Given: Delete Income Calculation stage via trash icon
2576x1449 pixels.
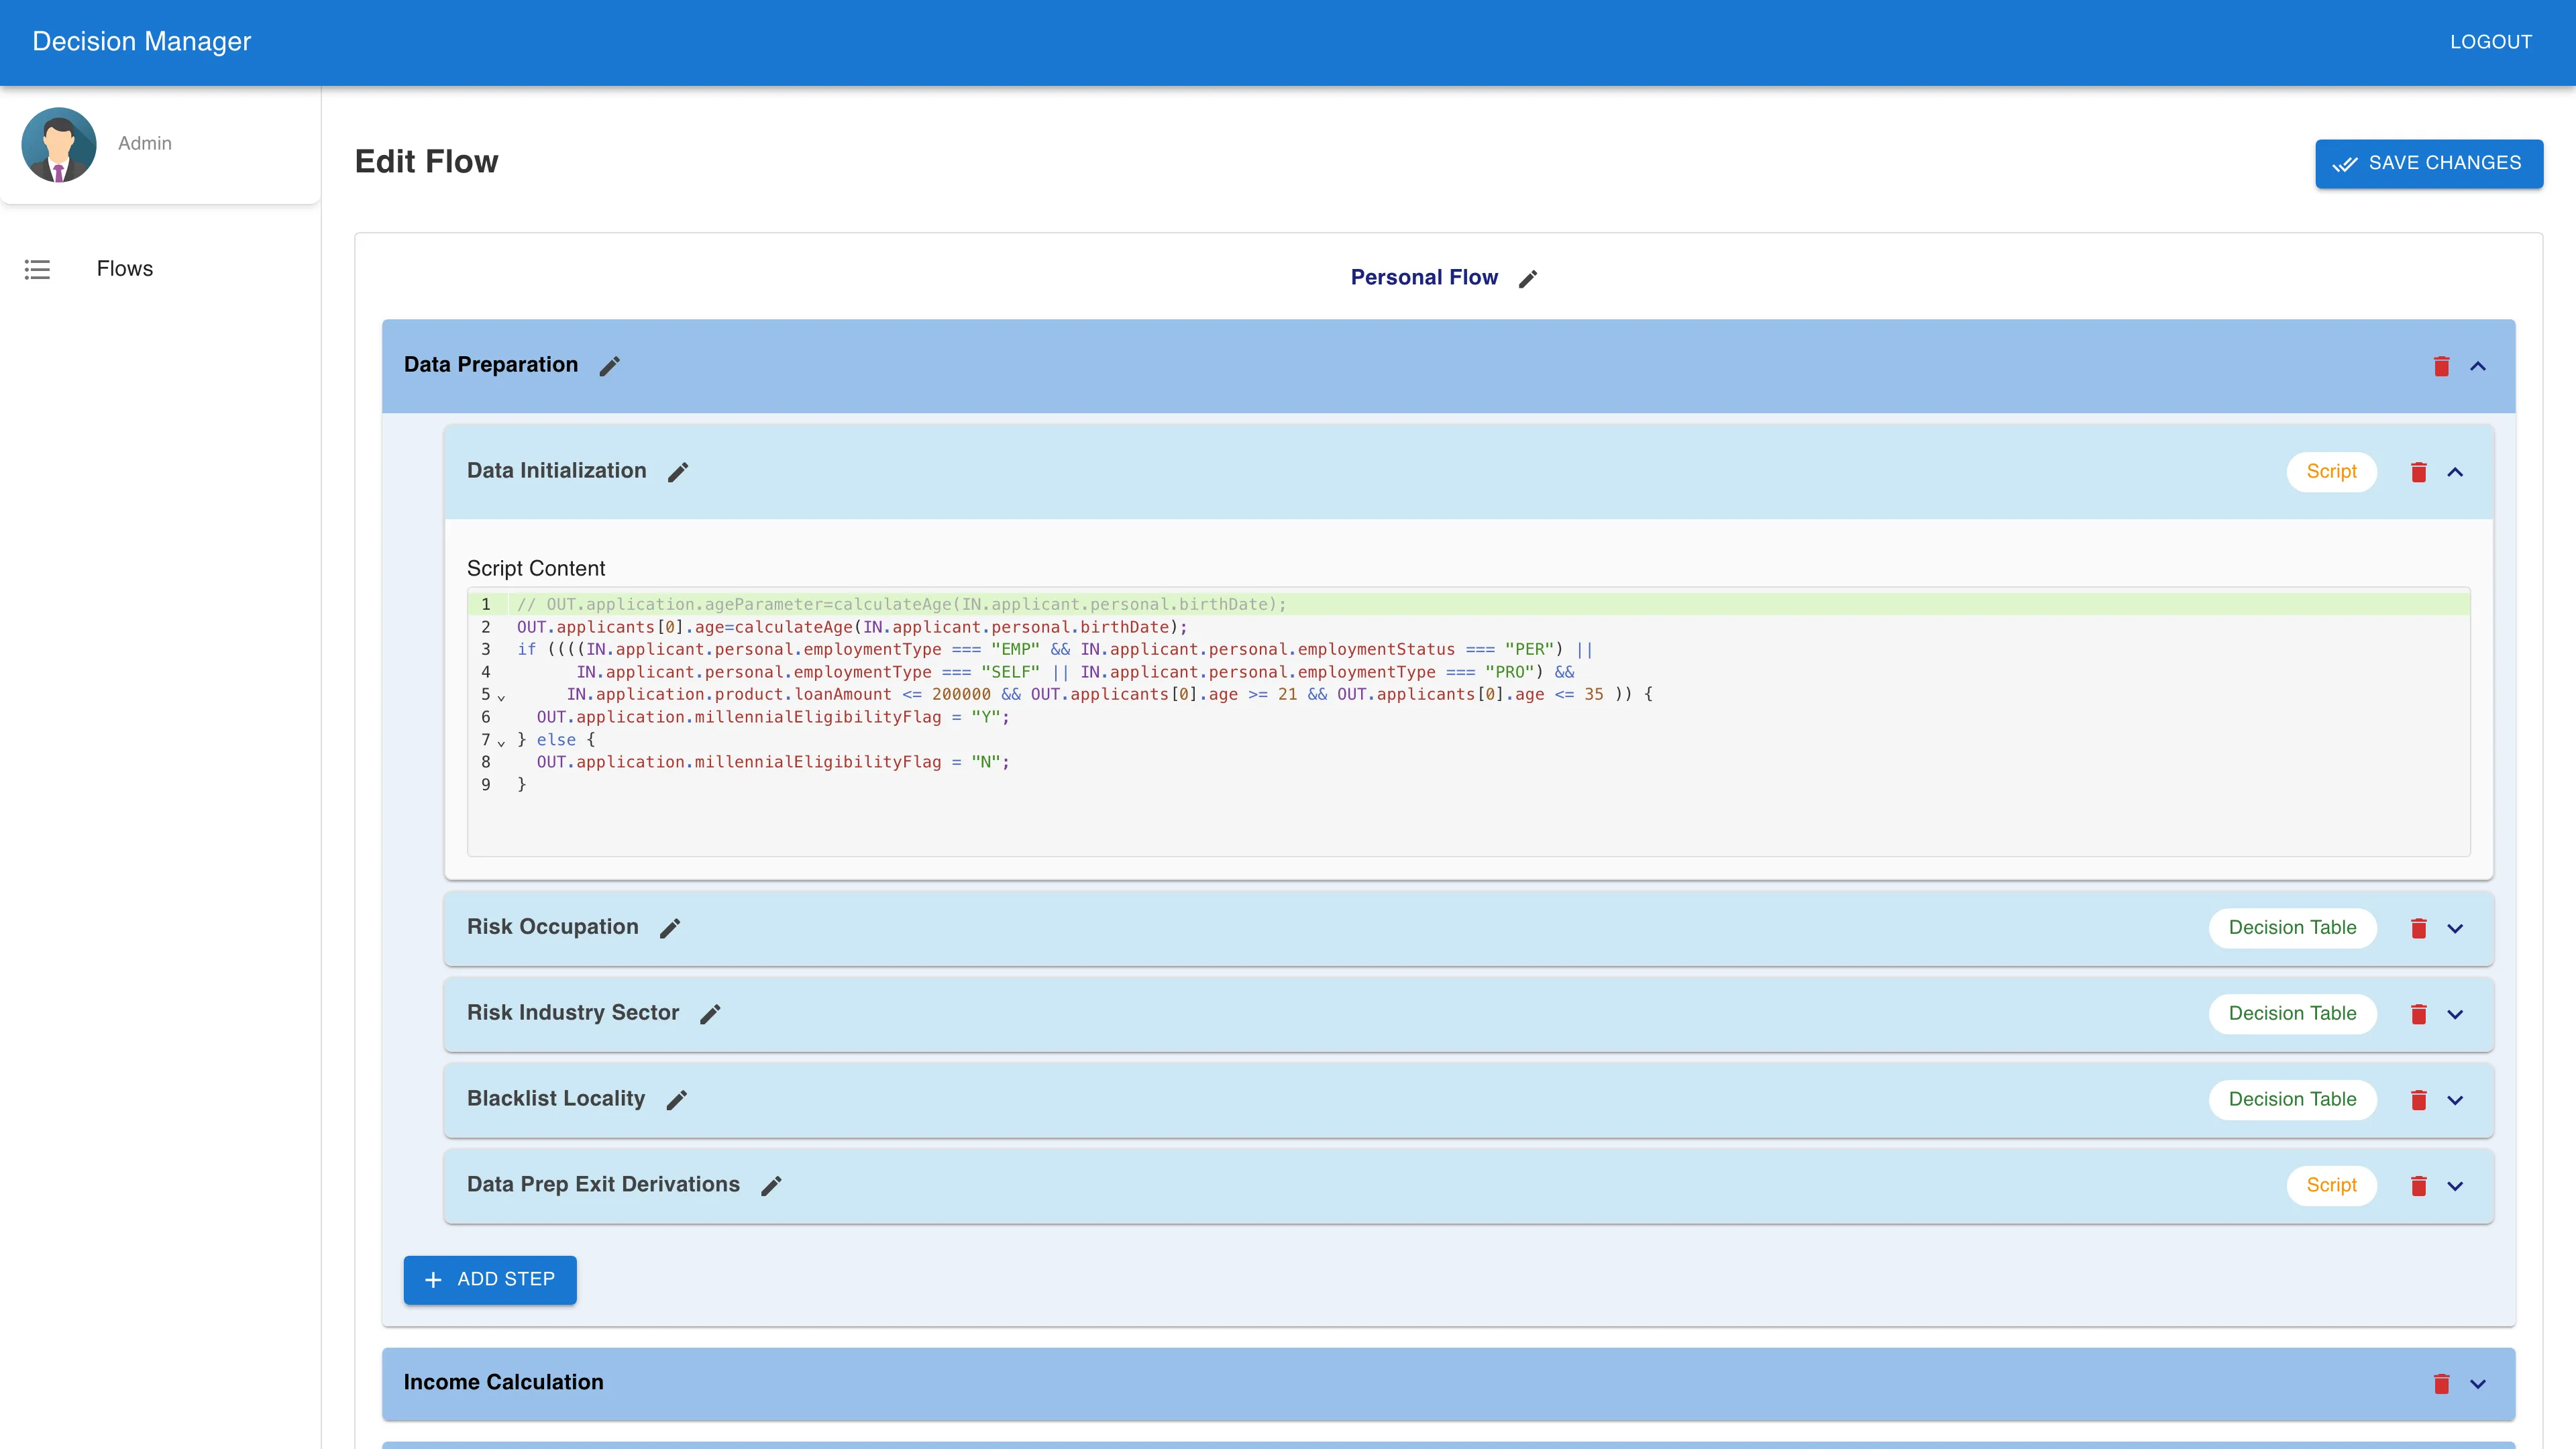Looking at the screenshot, I should coord(2442,1384).
